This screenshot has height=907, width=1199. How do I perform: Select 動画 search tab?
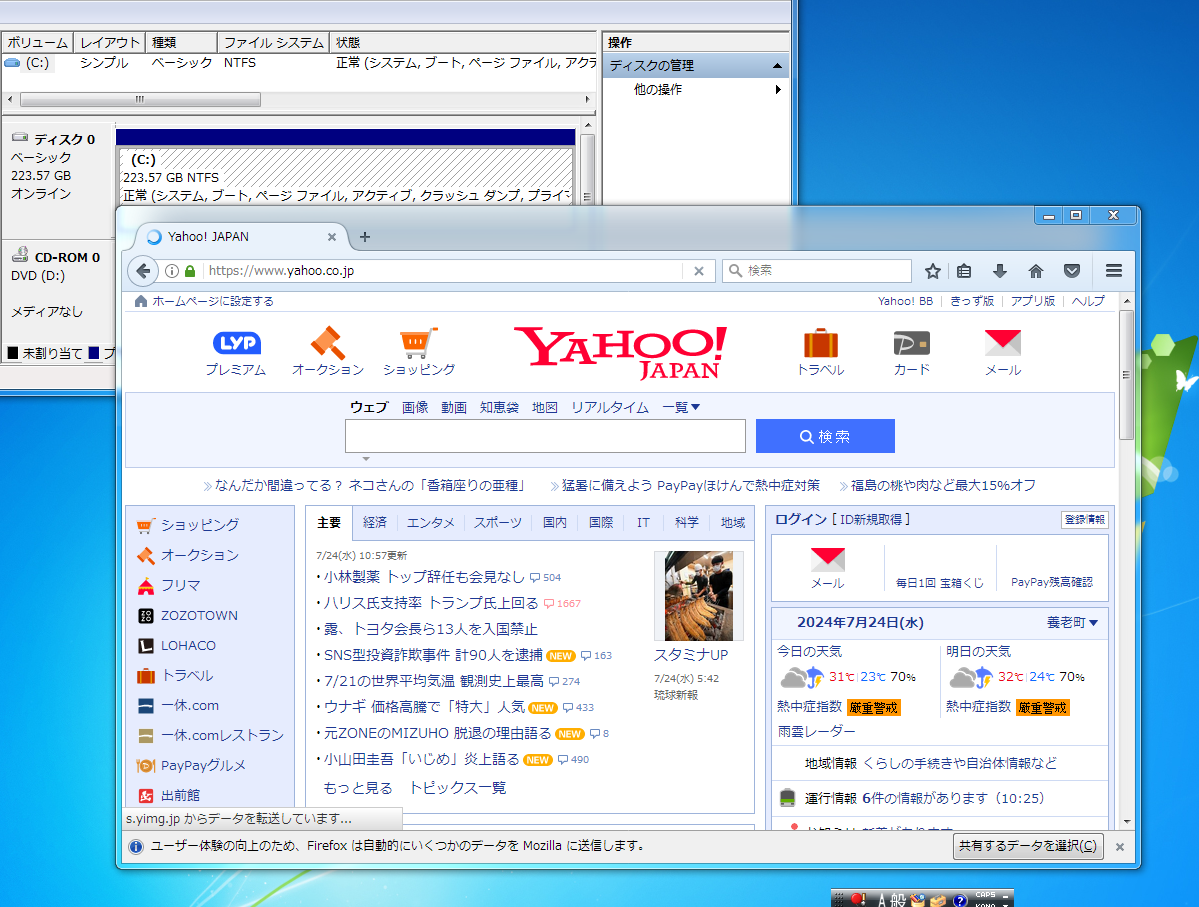click(x=453, y=408)
